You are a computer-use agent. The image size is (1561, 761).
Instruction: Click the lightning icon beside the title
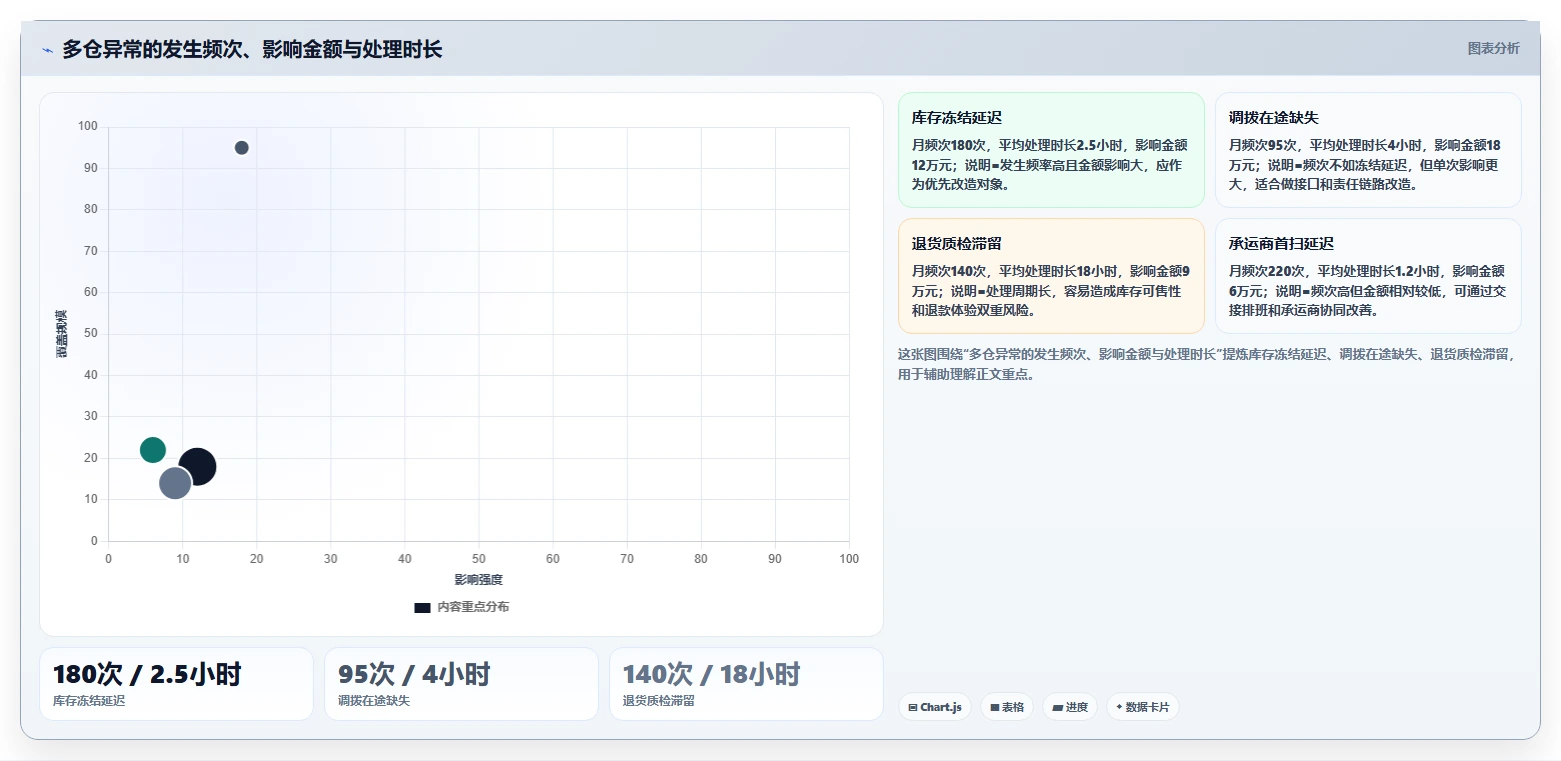pos(47,50)
